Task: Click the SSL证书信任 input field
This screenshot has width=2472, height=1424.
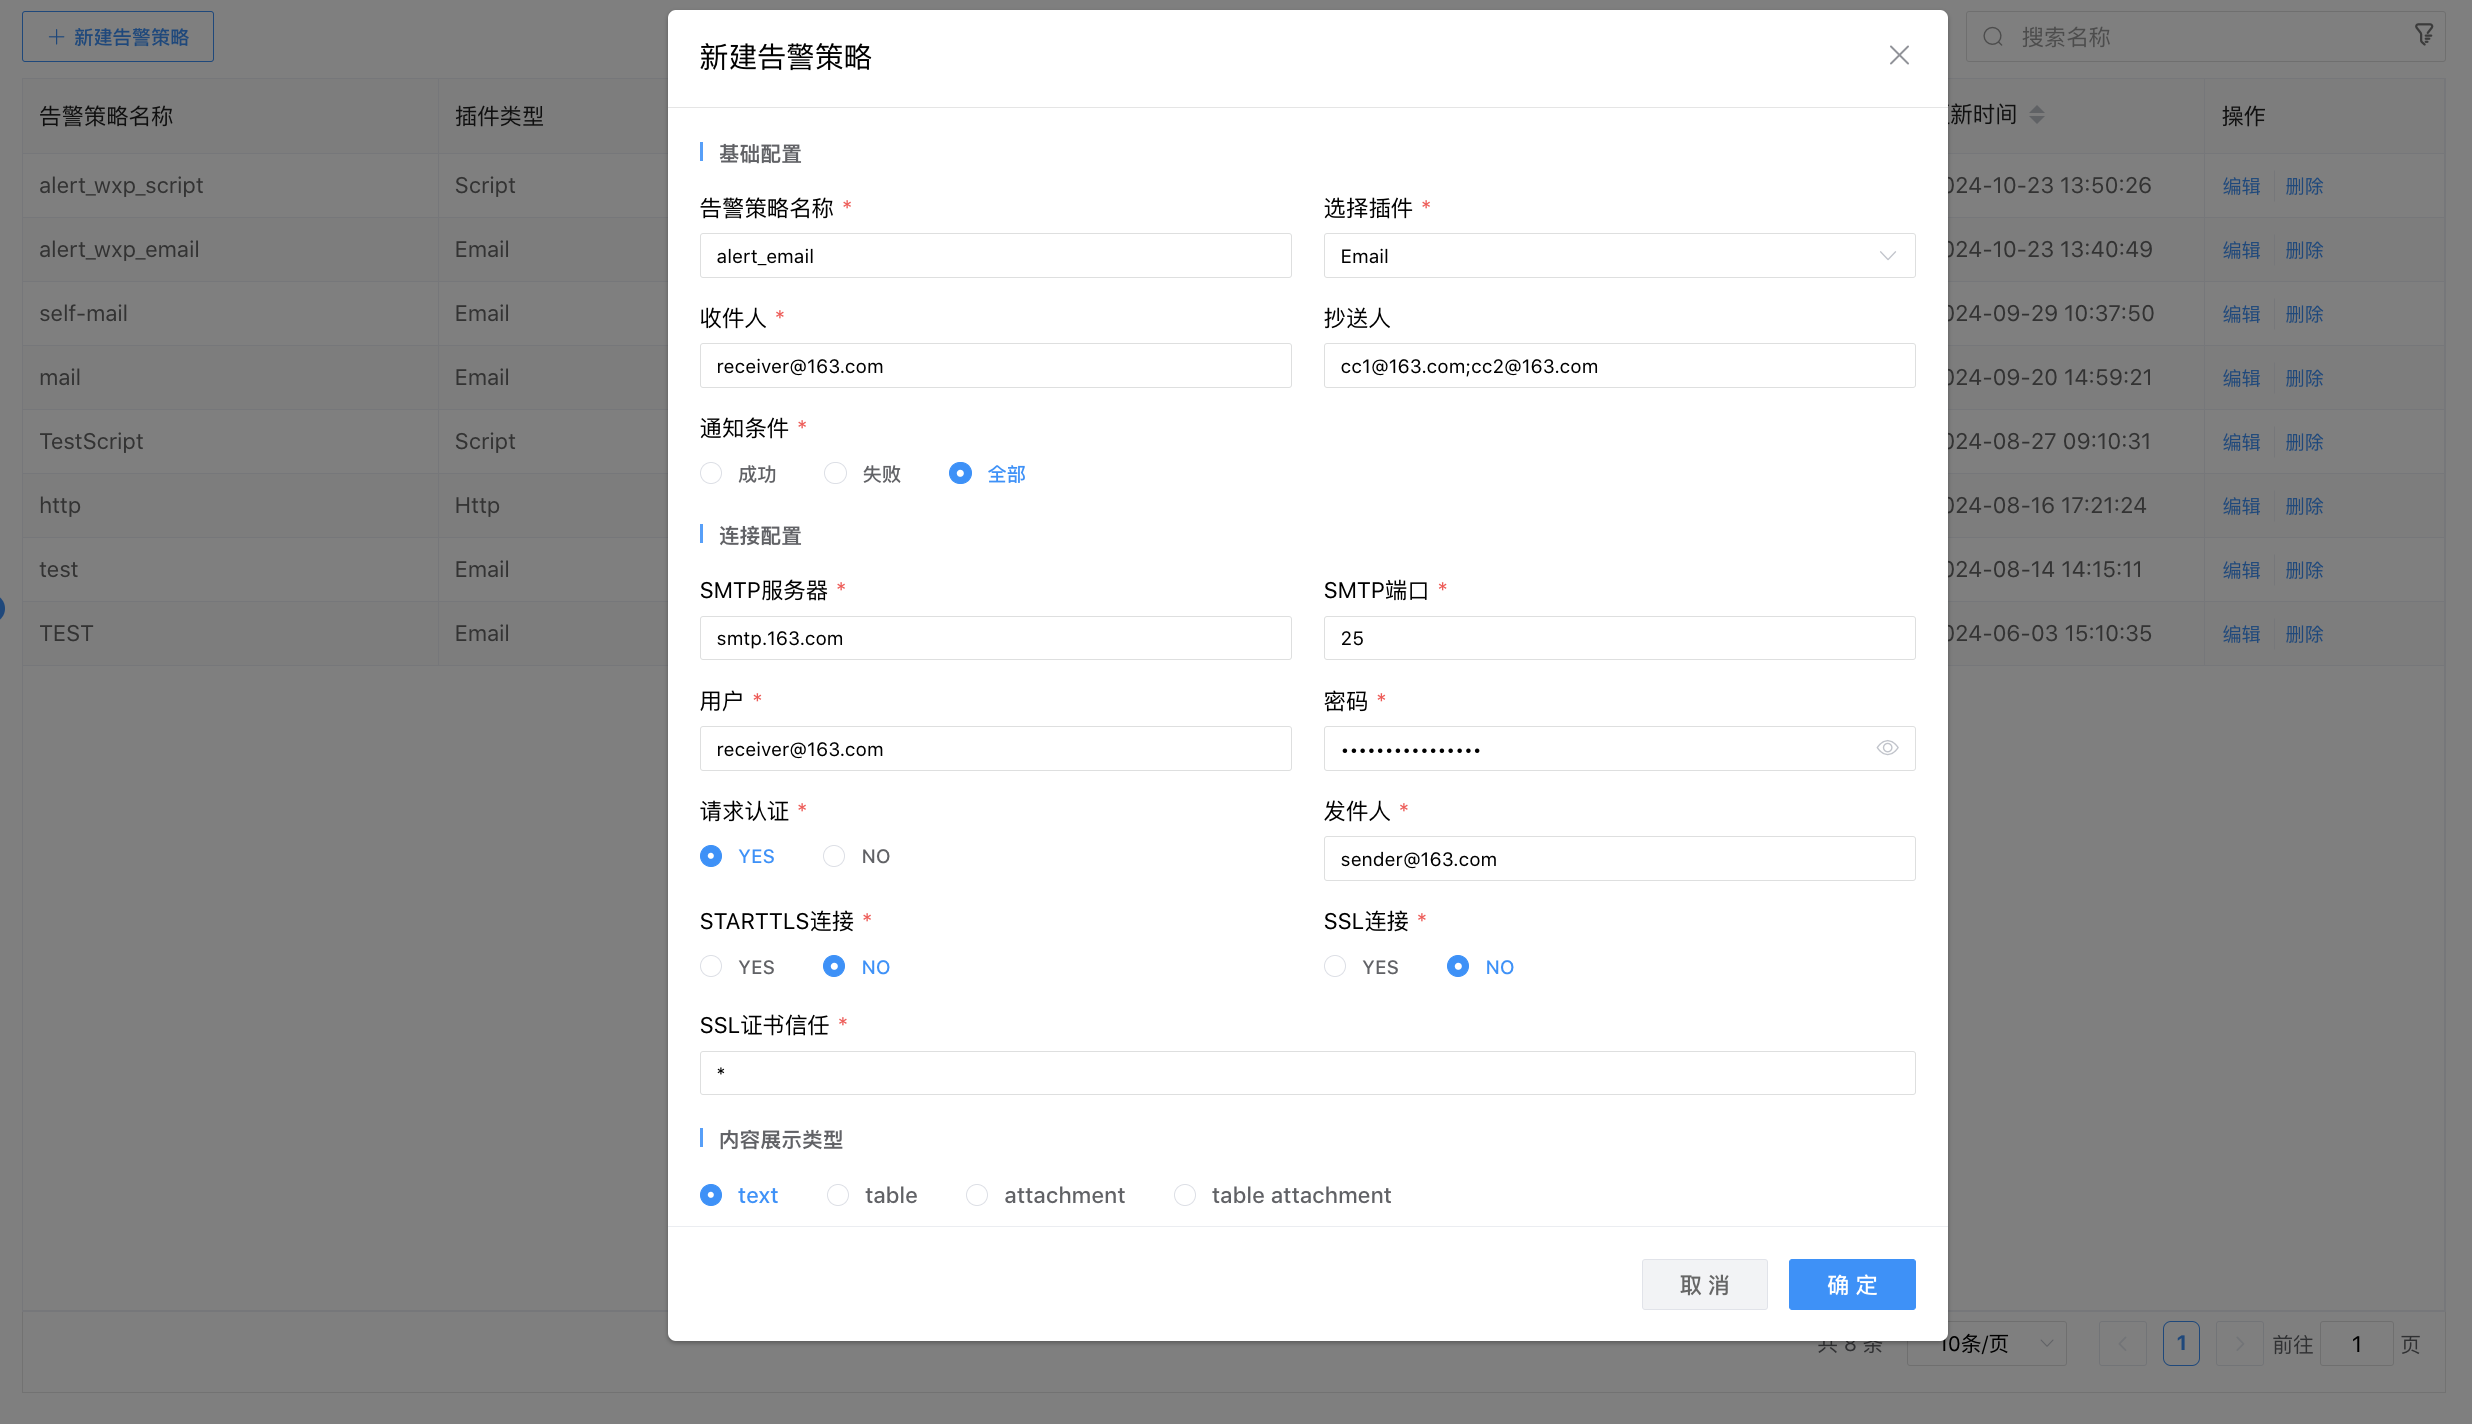Action: 1306,1072
